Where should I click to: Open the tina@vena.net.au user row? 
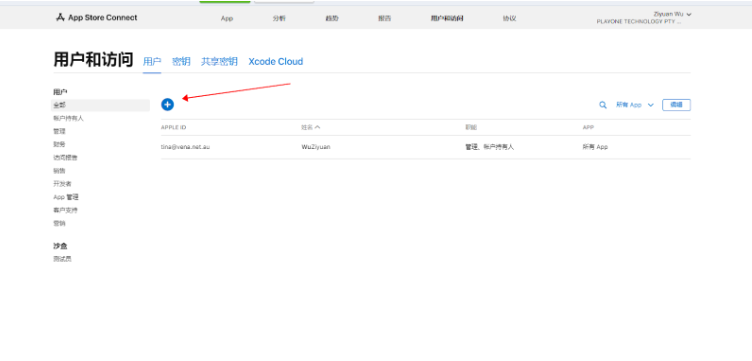click(x=425, y=147)
